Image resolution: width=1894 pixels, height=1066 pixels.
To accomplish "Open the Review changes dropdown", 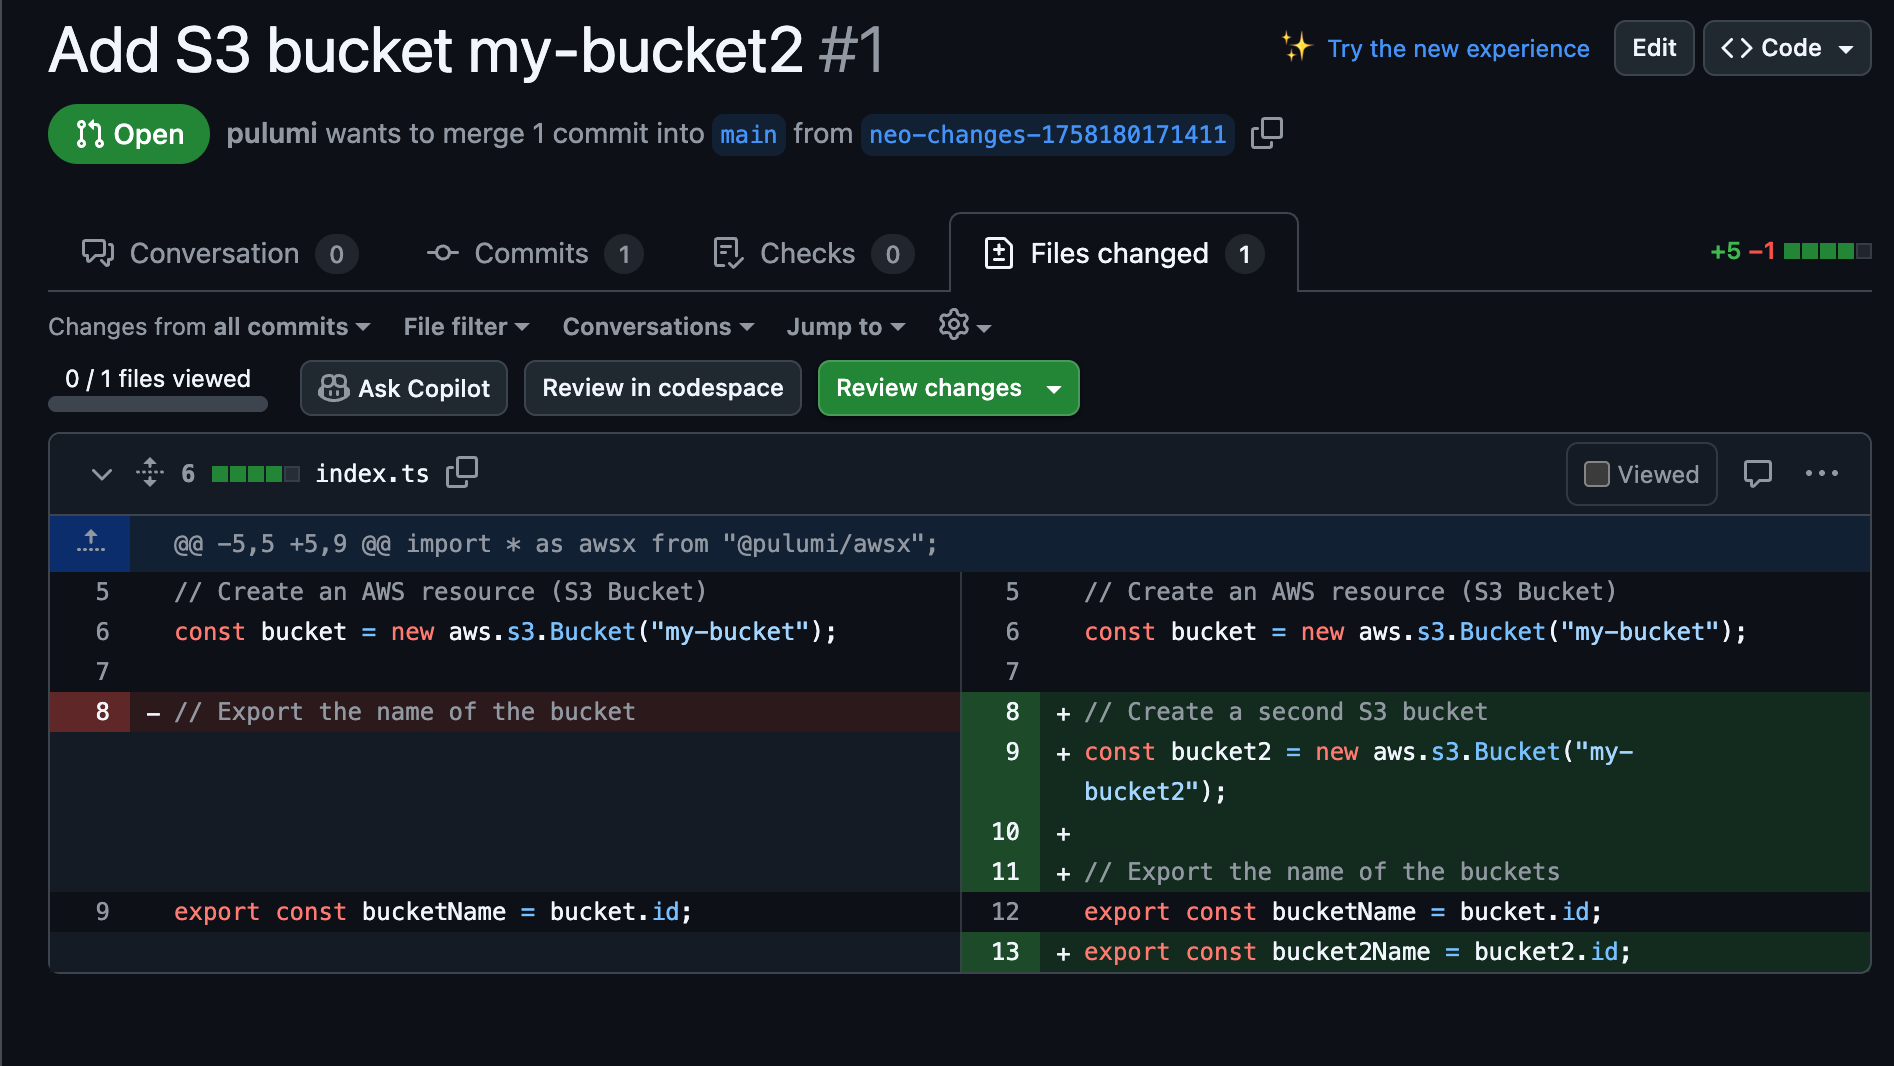I will coord(948,388).
